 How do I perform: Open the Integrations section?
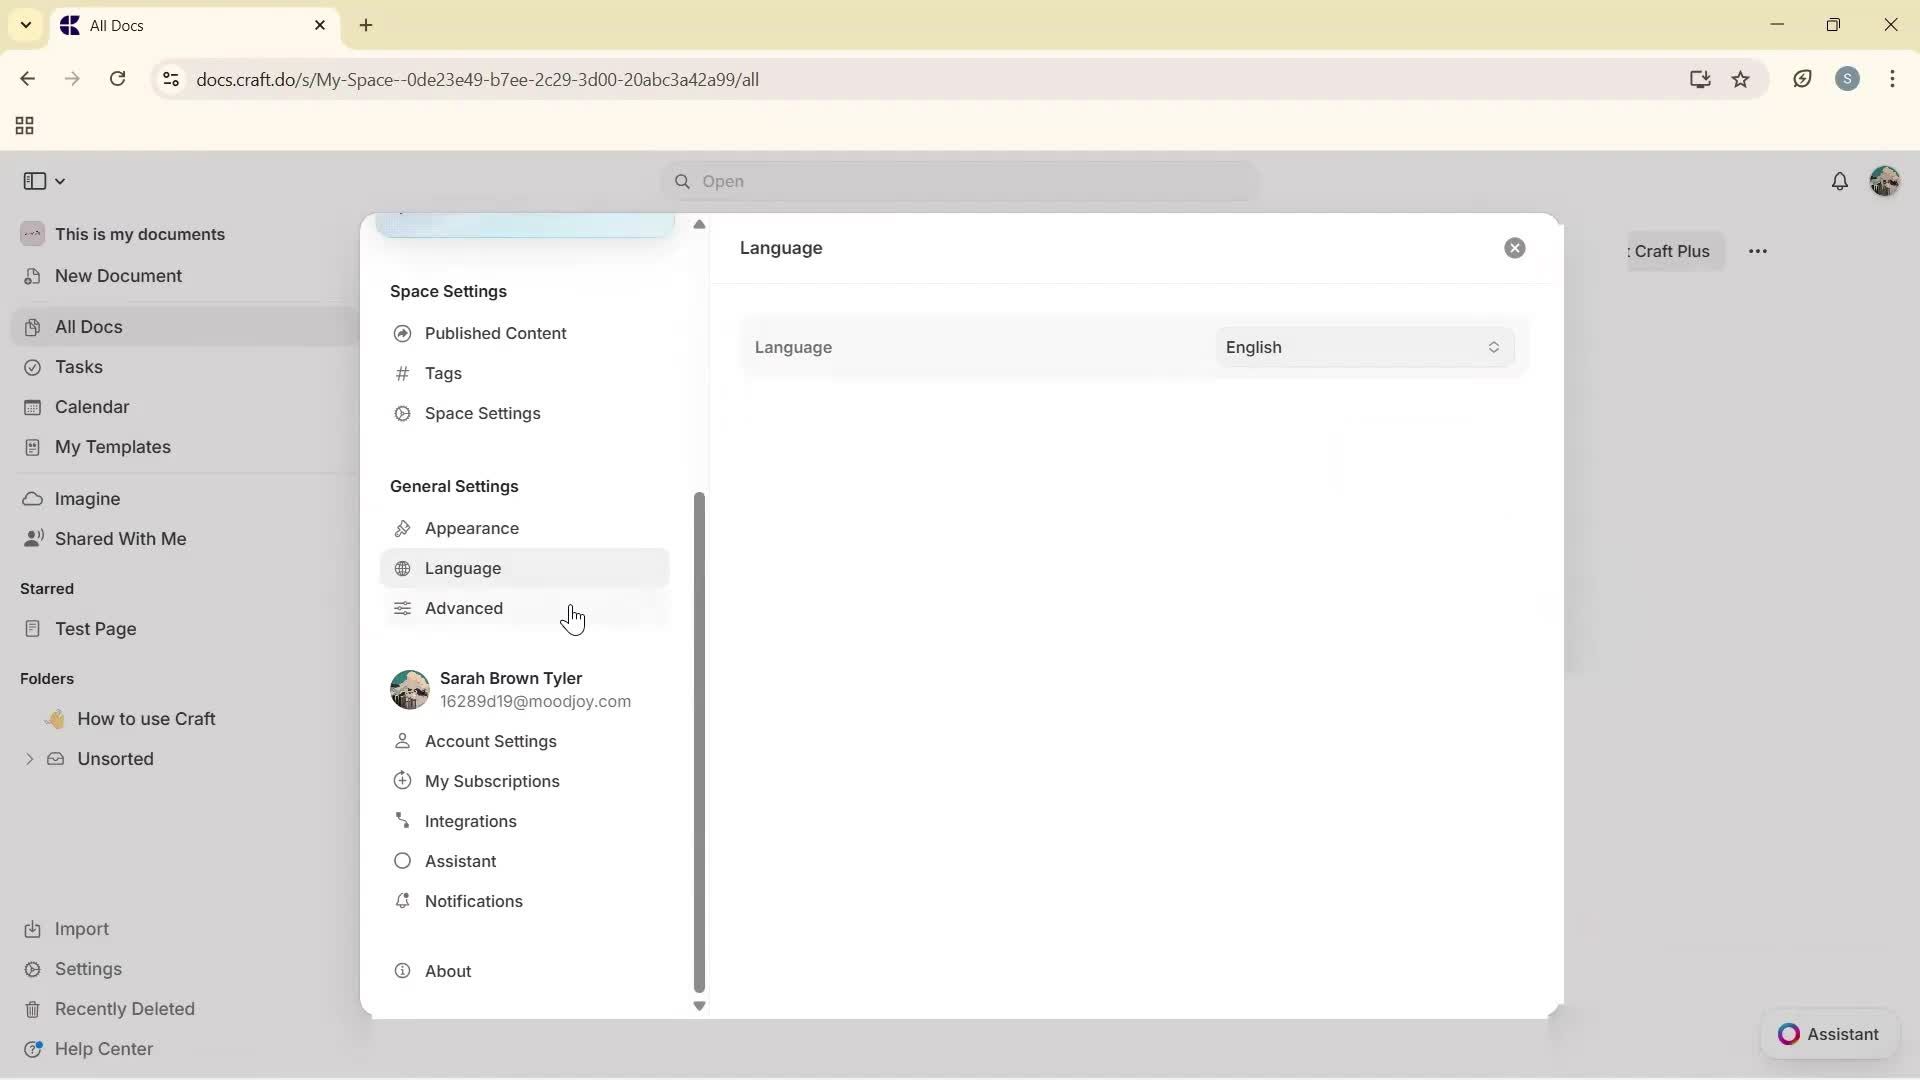point(470,821)
